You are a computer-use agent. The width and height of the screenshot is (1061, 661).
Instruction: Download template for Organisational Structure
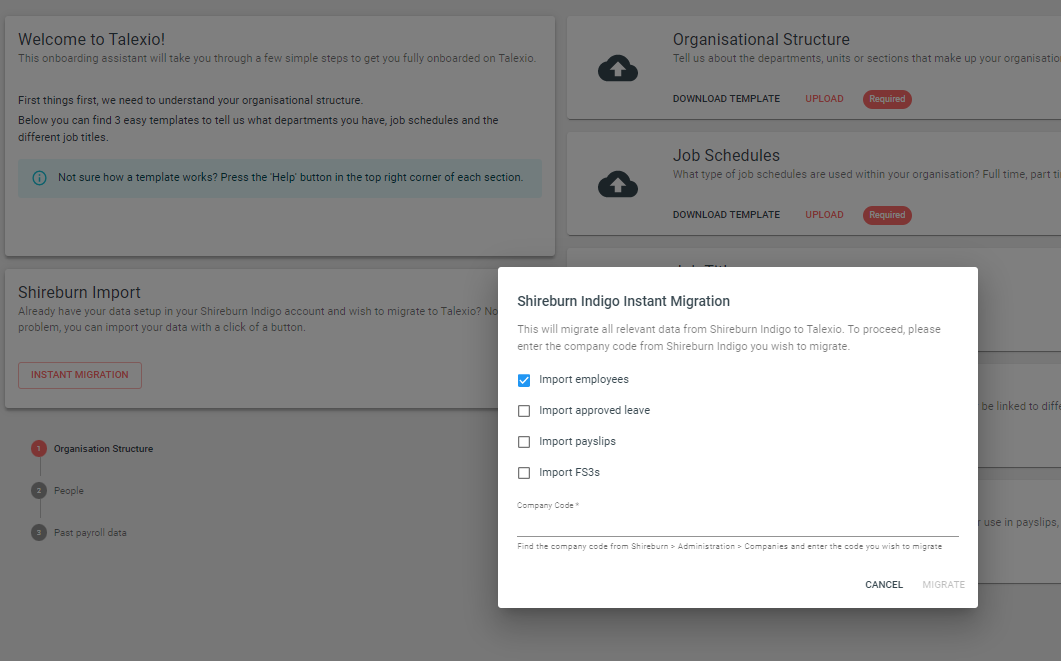coord(726,99)
